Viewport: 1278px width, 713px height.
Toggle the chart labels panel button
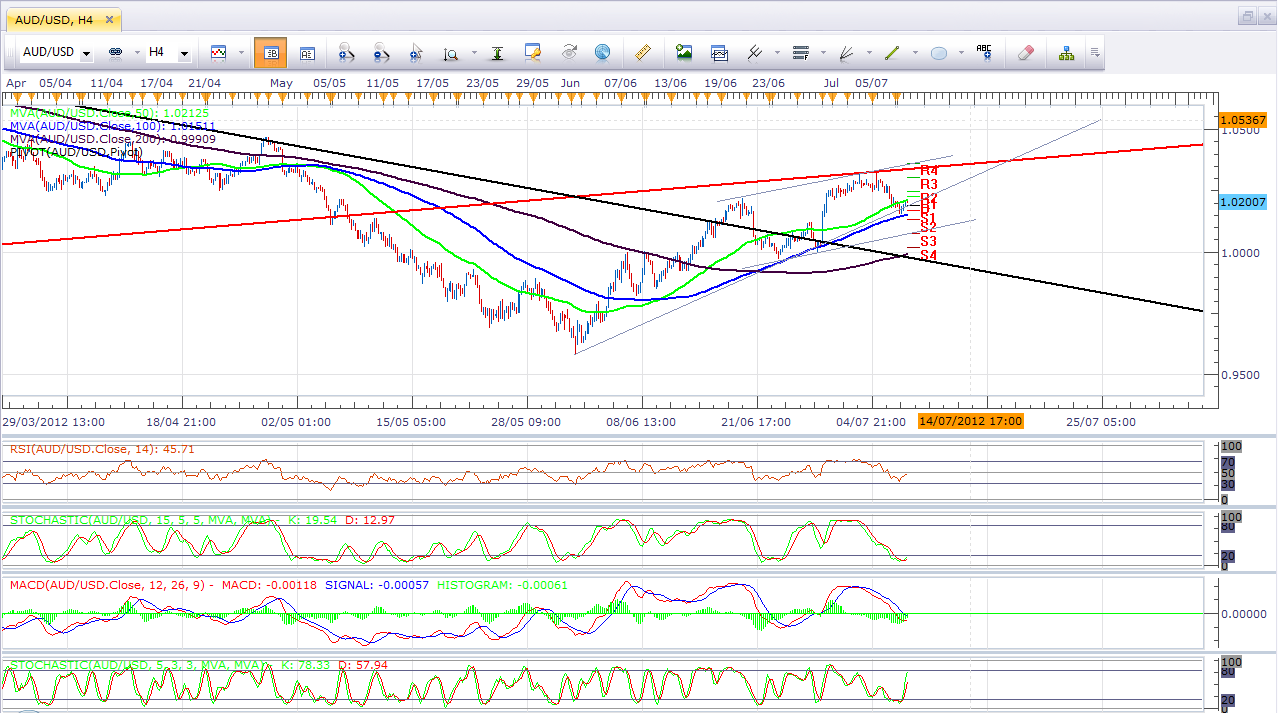point(307,52)
